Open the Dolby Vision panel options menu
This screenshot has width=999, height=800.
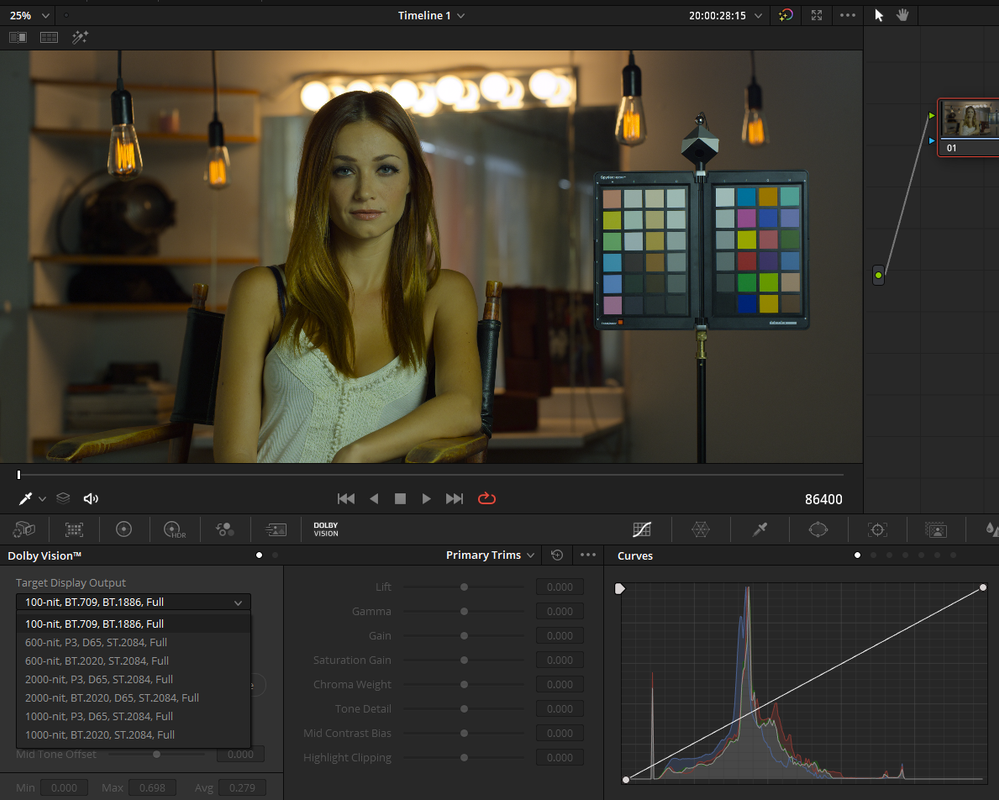(x=588, y=555)
